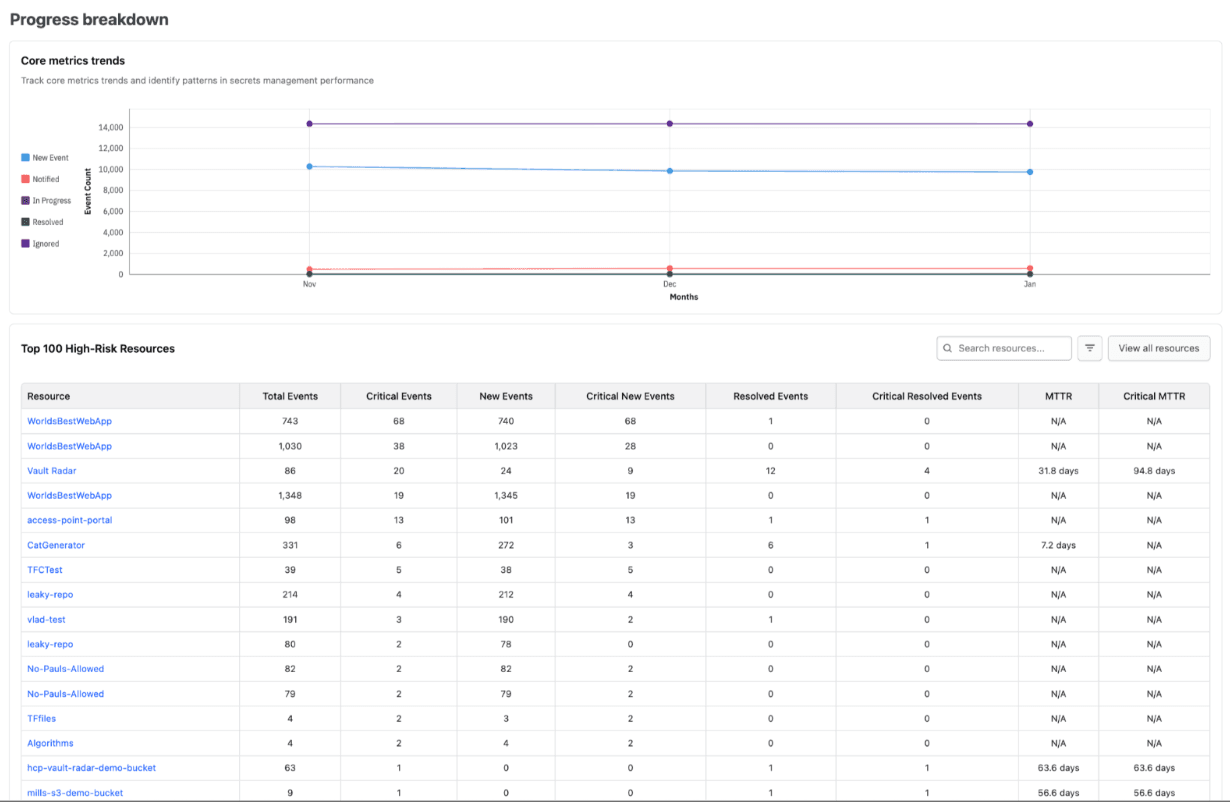This screenshot has height=802, width=1230.
Task: Click the MTTR column header
Action: [x=1058, y=396]
